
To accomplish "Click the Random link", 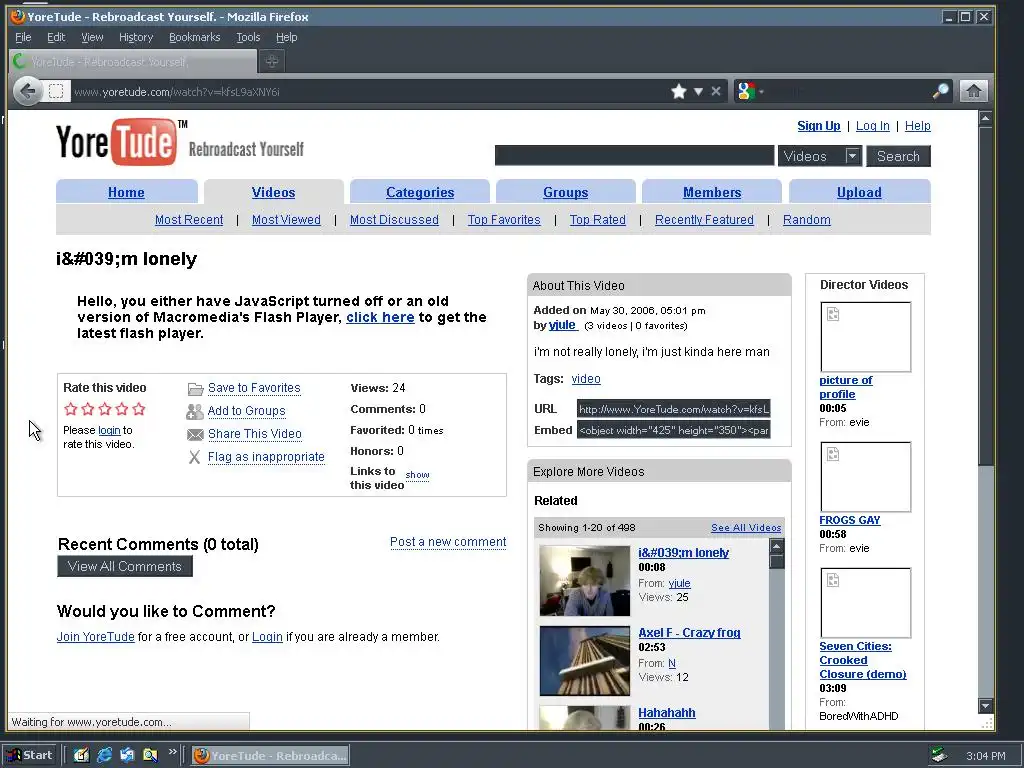I will [807, 219].
